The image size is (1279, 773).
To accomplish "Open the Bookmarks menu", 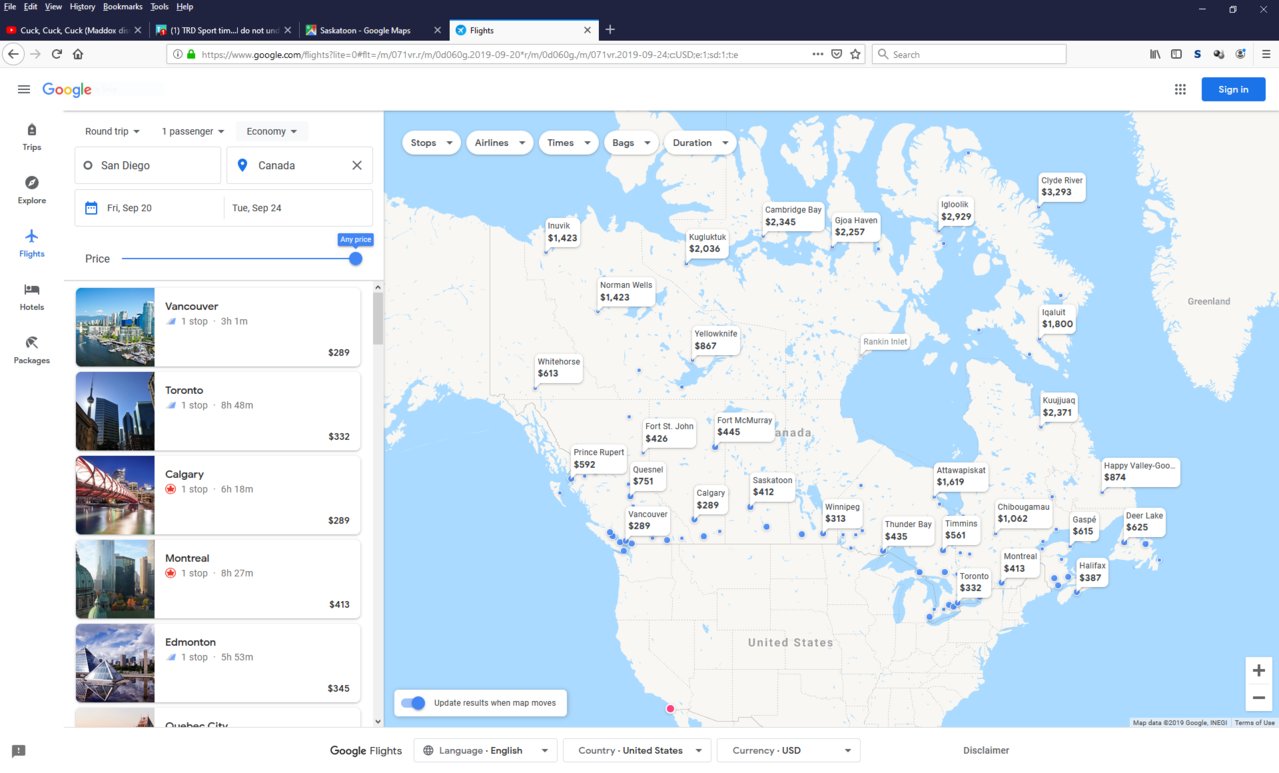I will (x=123, y=7).
